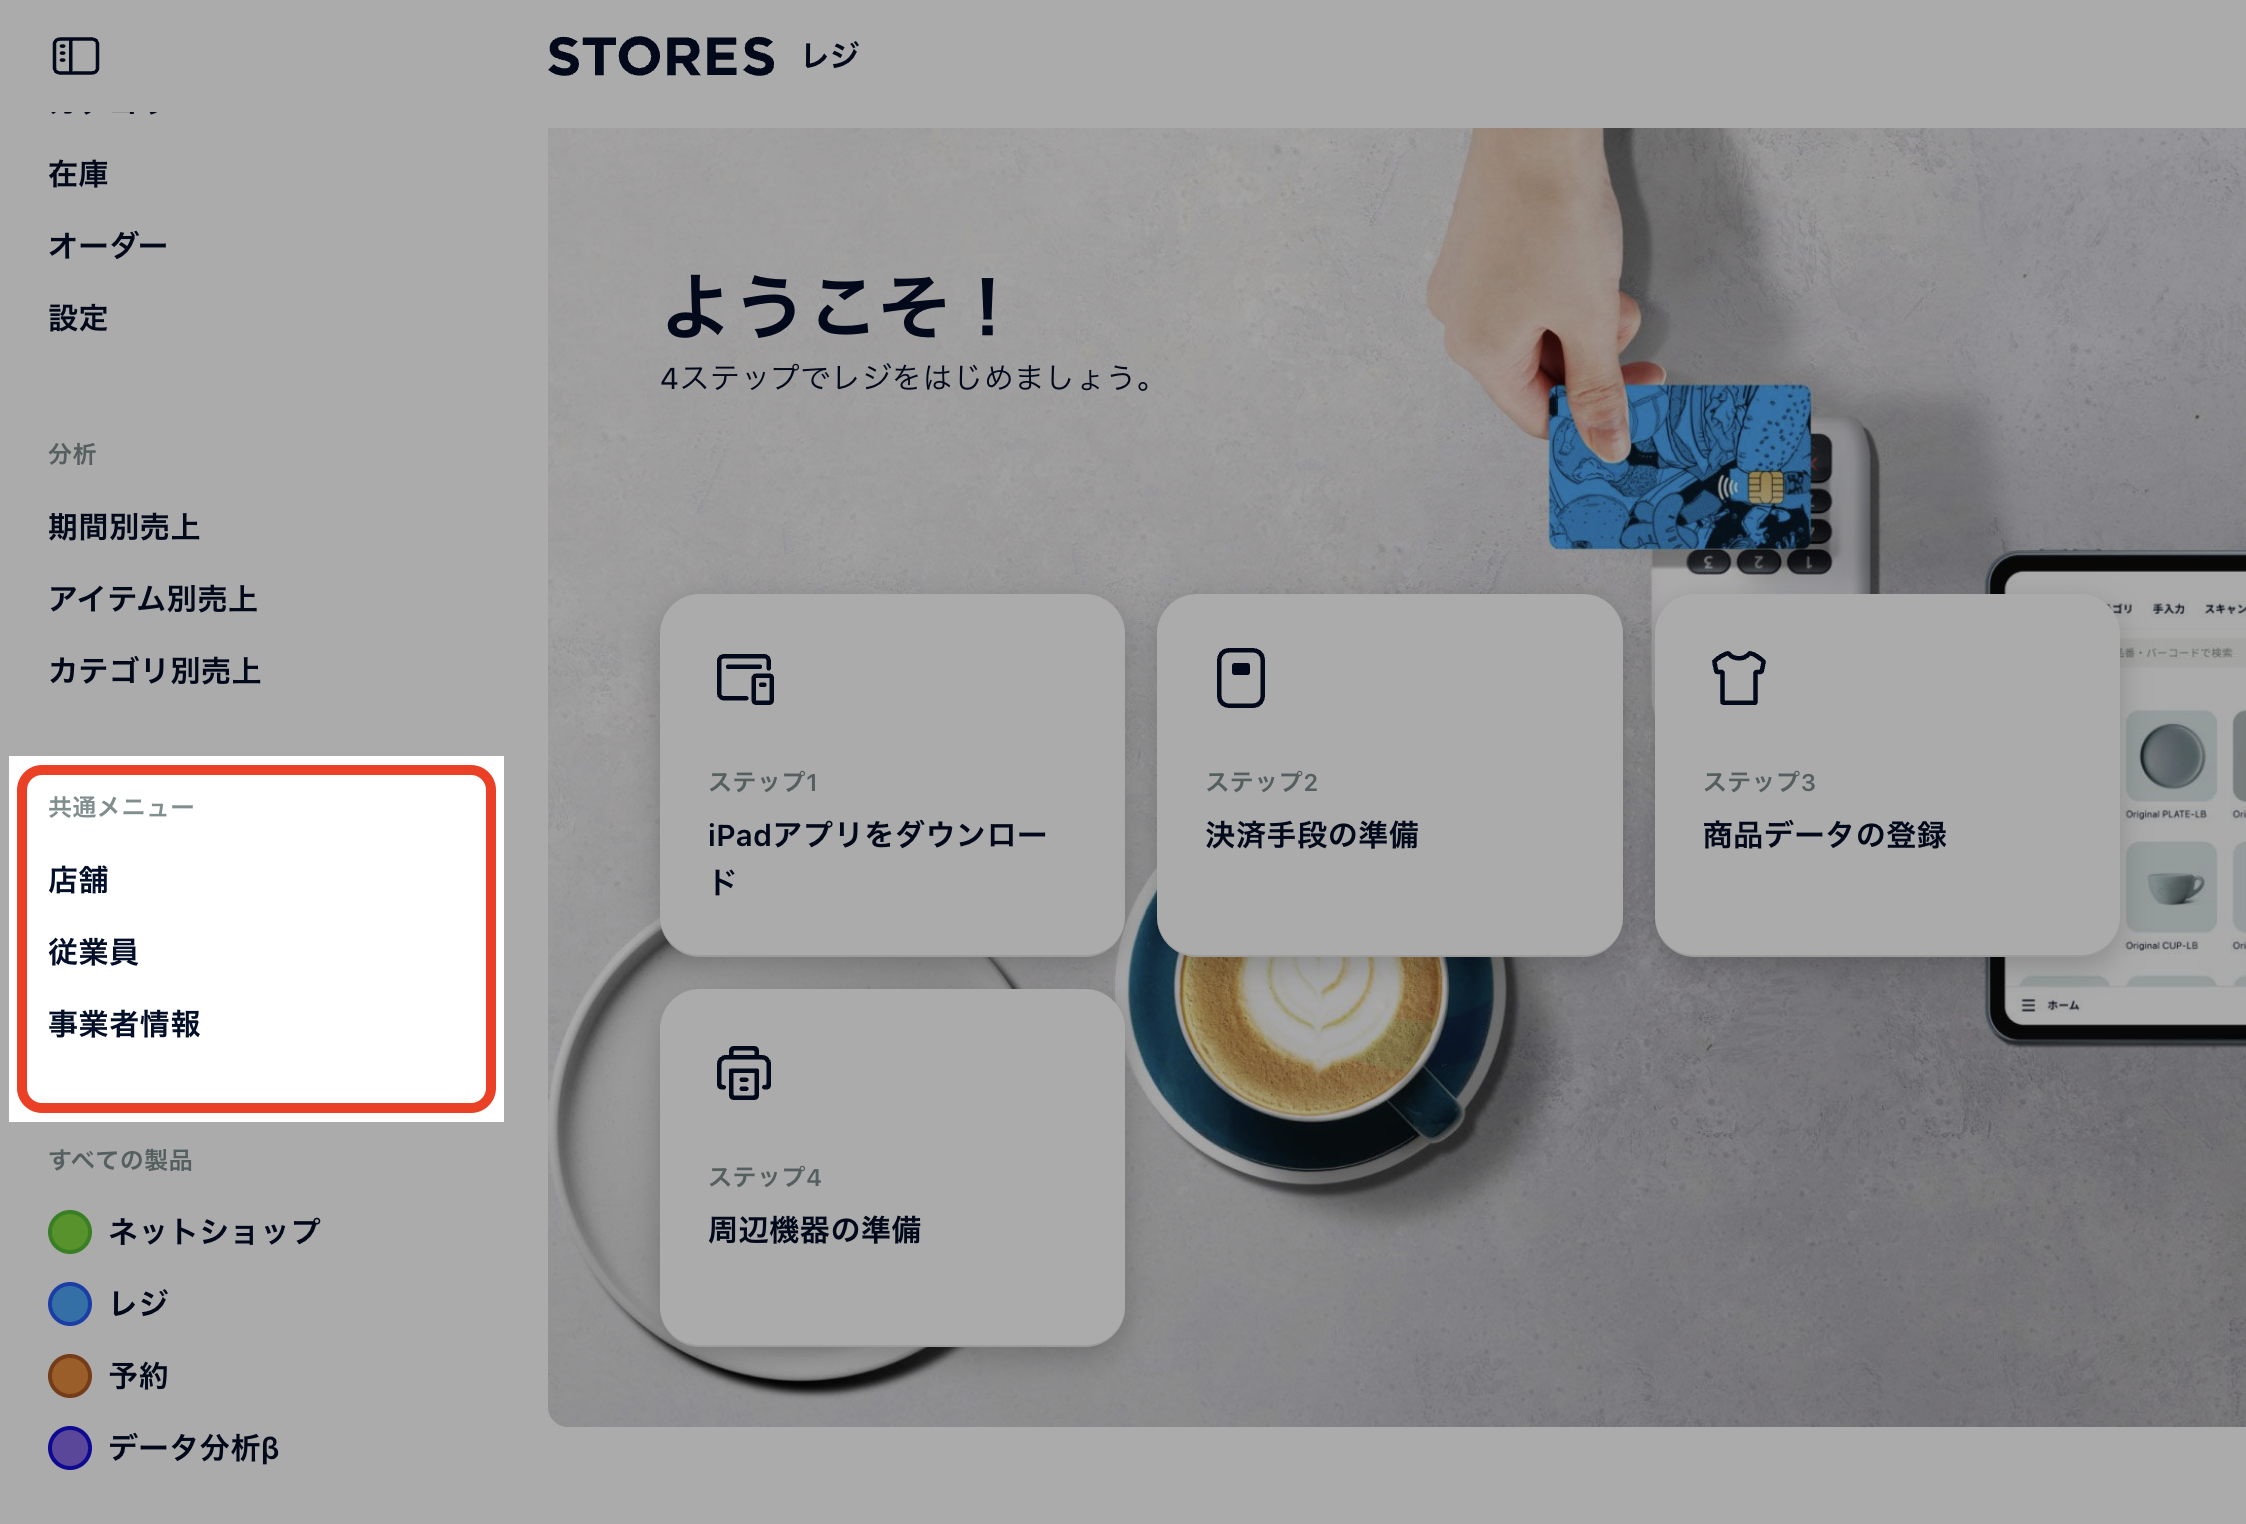
Task: View カテゴリ別売上 analytics
Action: coord(155,671)
